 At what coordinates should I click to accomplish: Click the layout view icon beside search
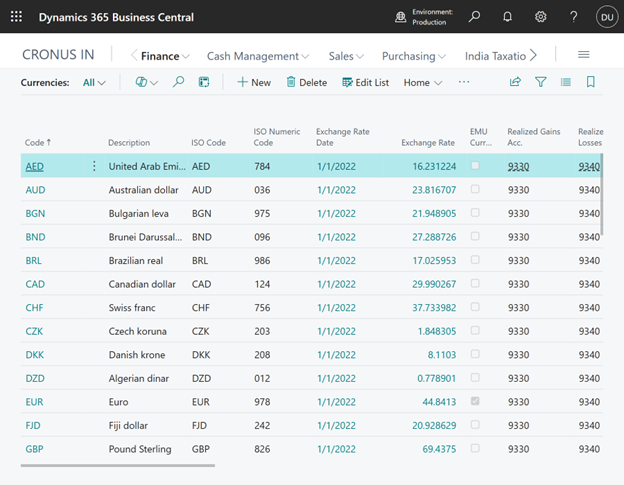[204, 82]
